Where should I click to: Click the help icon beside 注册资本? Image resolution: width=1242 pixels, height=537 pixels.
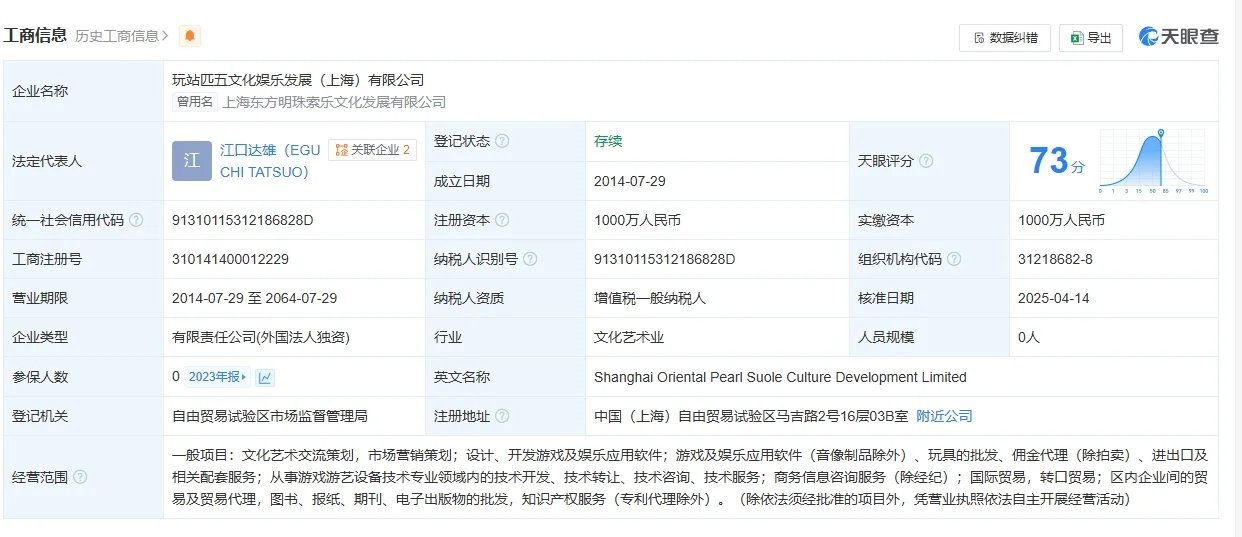(x=502, y=220)
